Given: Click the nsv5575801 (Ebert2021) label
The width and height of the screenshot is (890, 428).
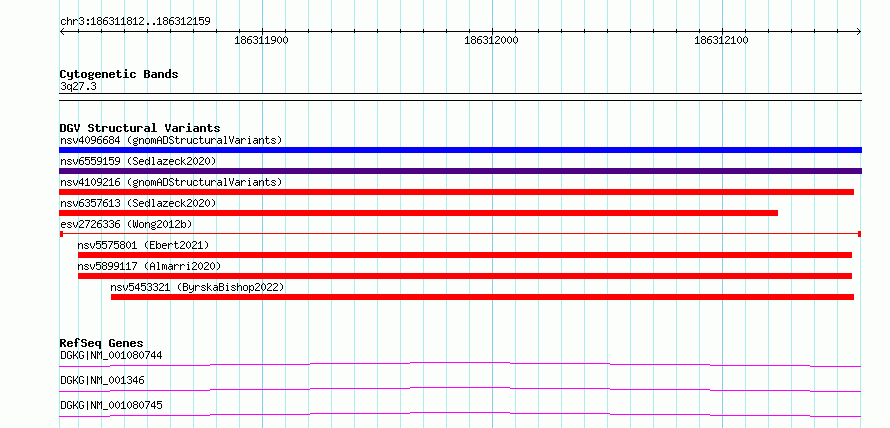Looking at the screenshot, I should click(x=144, y=245).
